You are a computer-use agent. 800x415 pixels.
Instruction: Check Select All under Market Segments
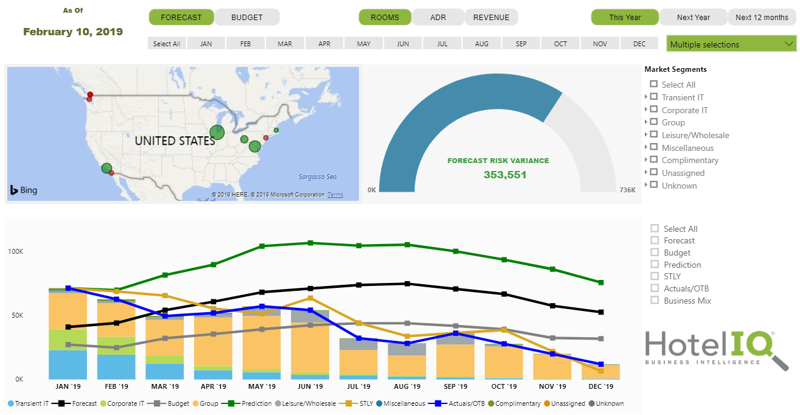click(x=654, y=84)
